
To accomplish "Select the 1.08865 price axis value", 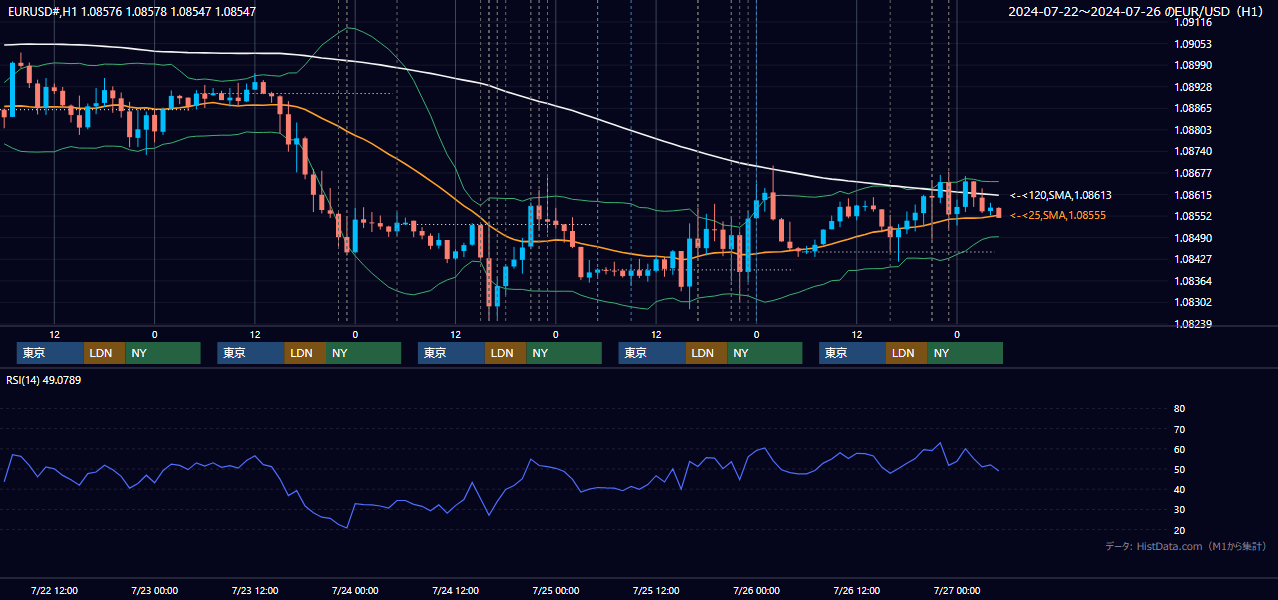I will click(x=1193, y=108).
